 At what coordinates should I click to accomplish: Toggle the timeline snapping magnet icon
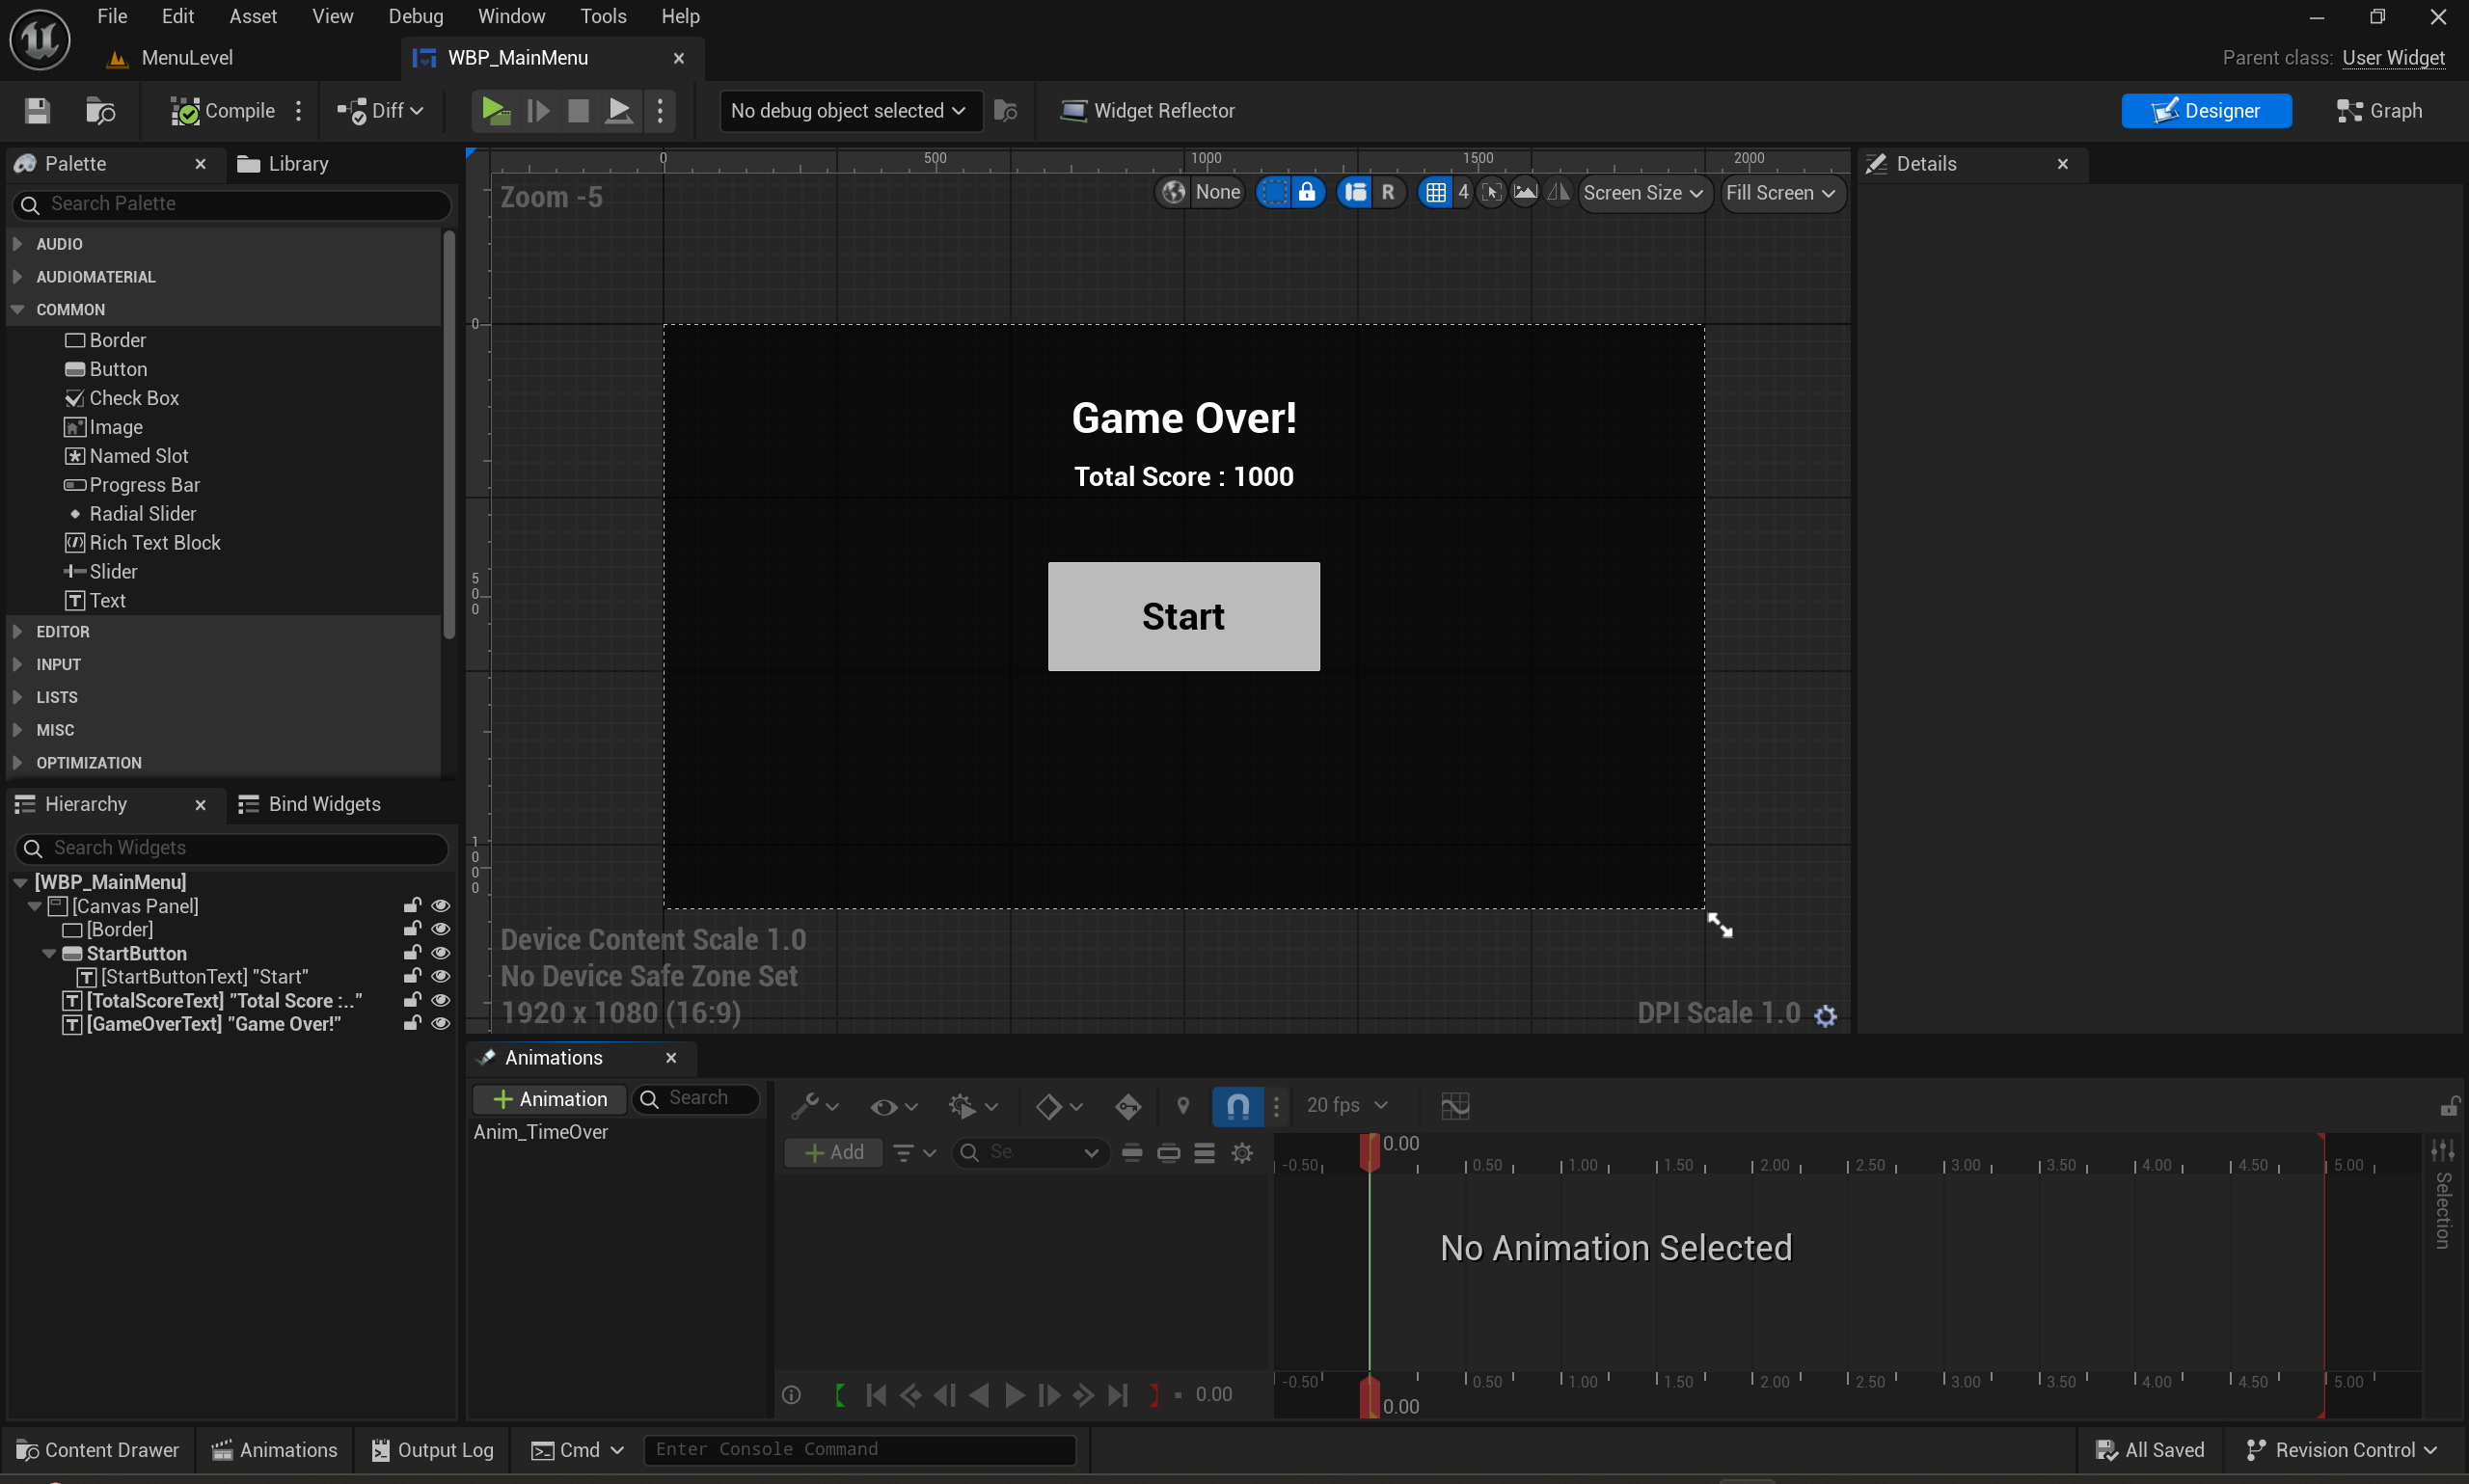pos(1237,1106)
